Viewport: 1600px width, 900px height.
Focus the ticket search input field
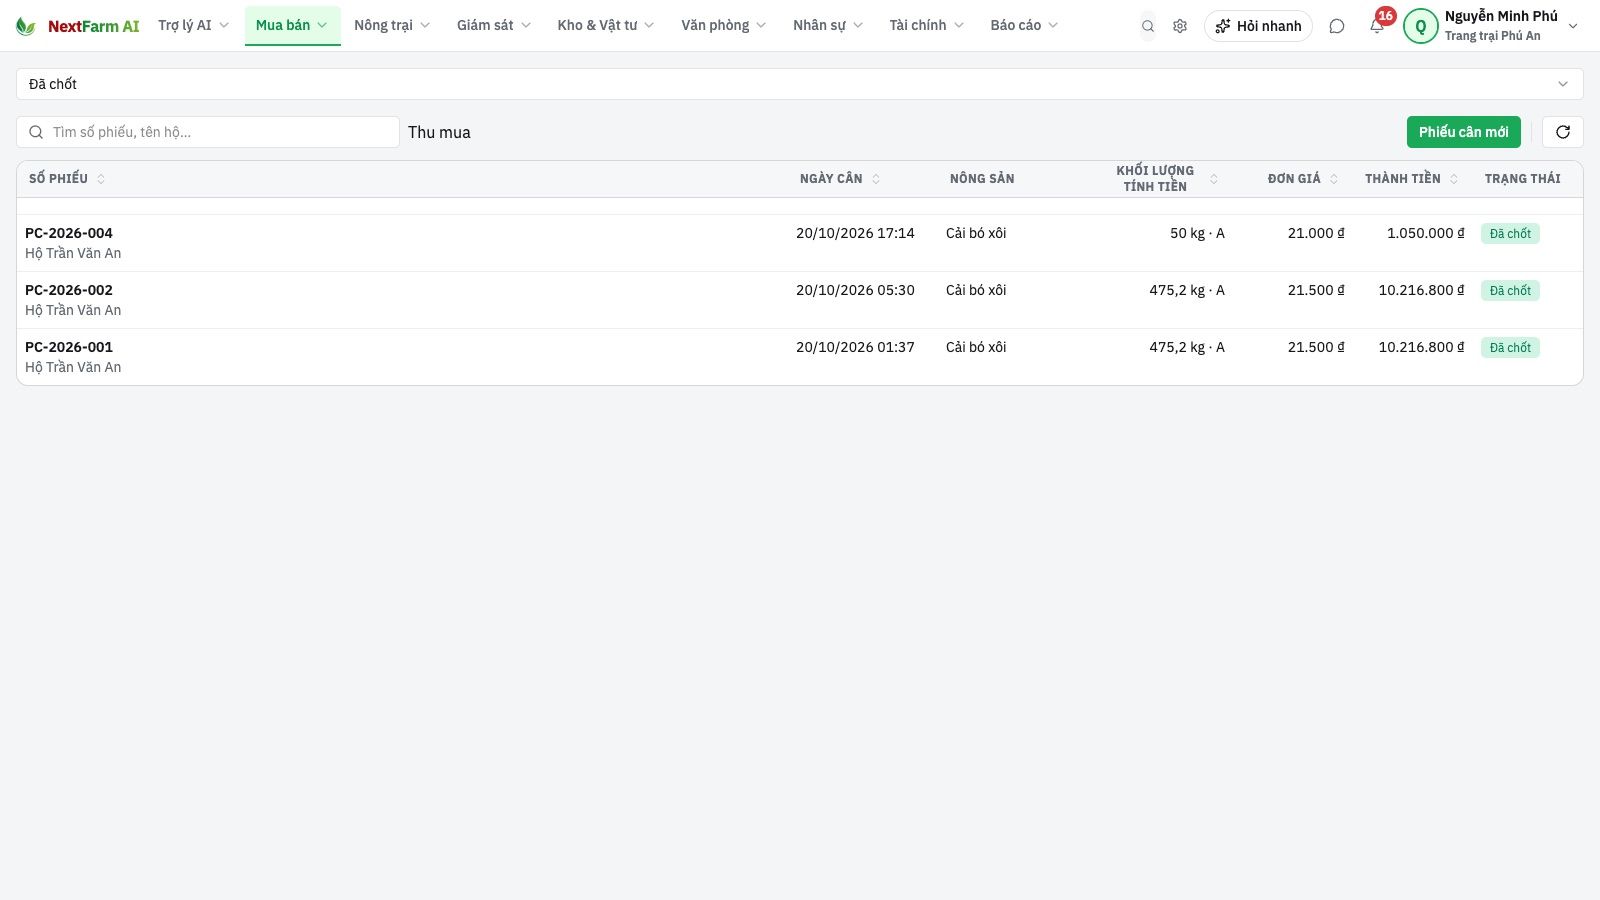pyautogui.click(x=208, y=132)
